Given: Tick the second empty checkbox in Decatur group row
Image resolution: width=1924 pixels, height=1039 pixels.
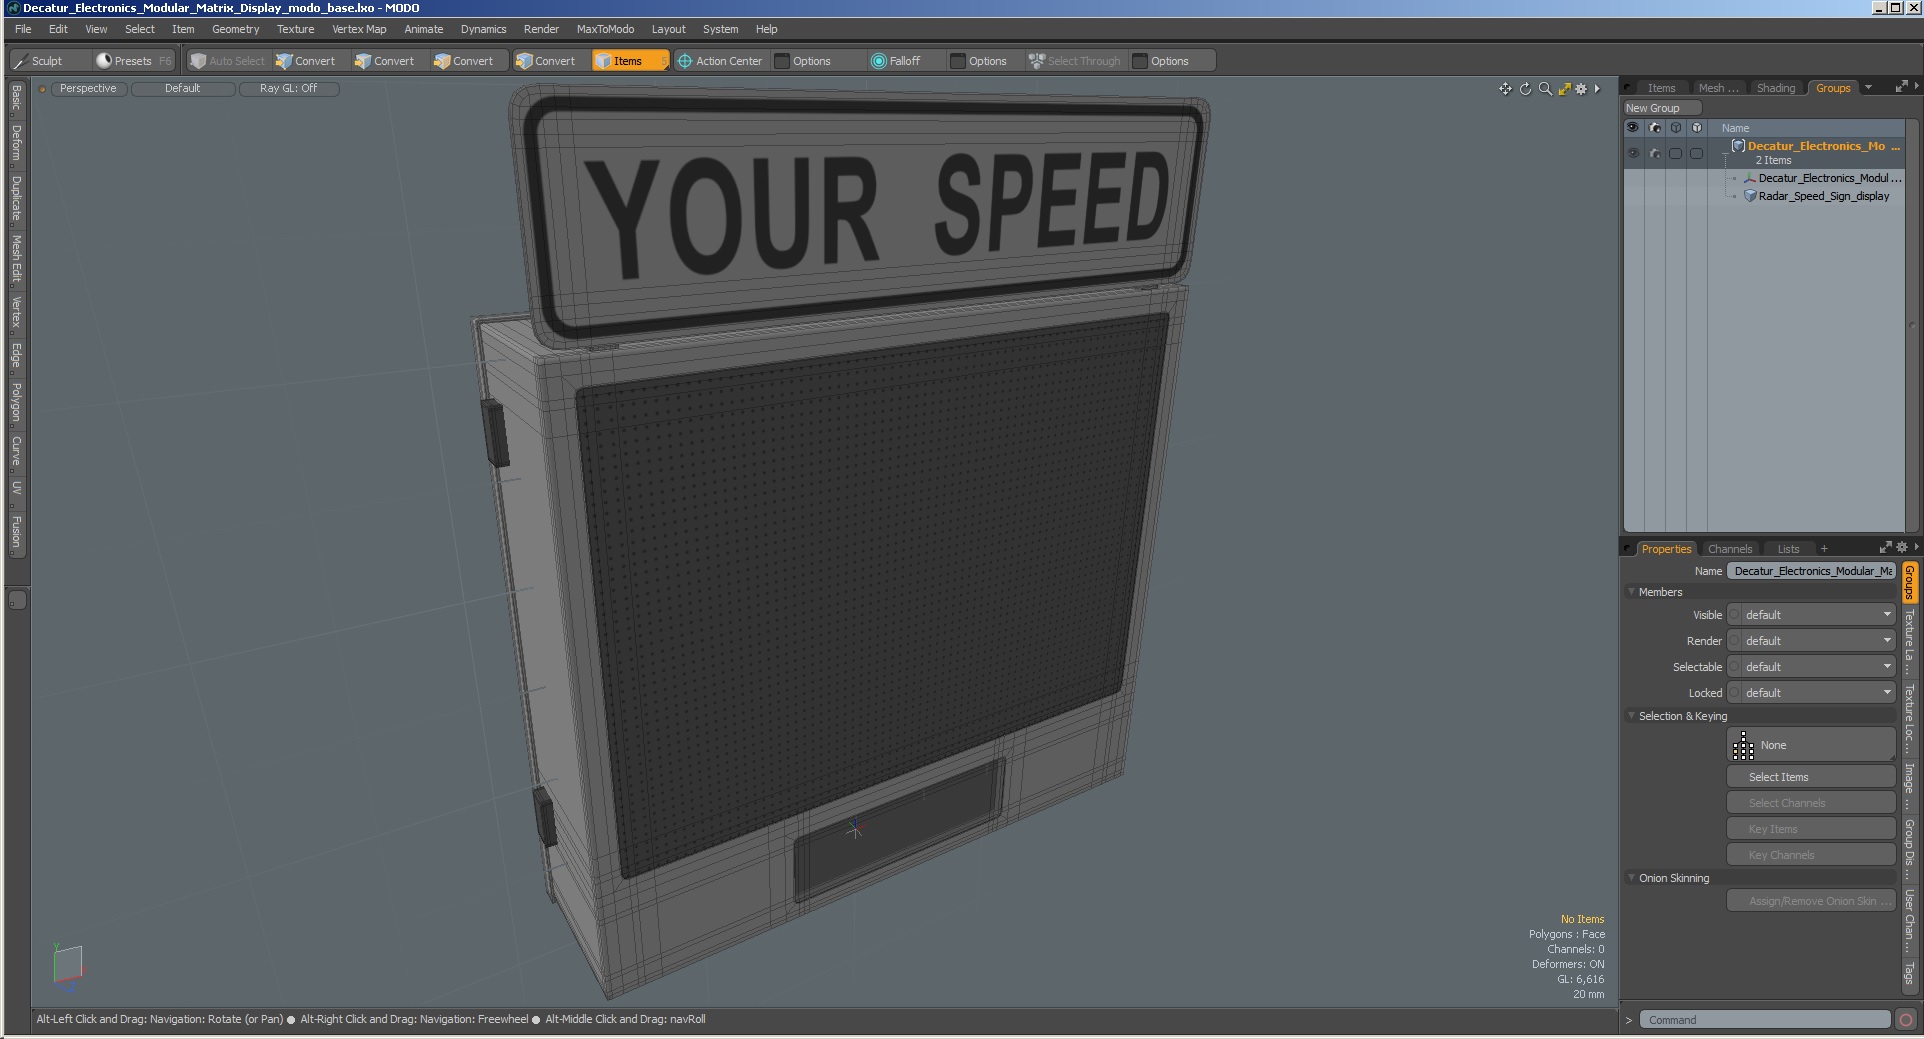Looking at the screenshot, I should pyautogui.click(x=1696, y=153).
